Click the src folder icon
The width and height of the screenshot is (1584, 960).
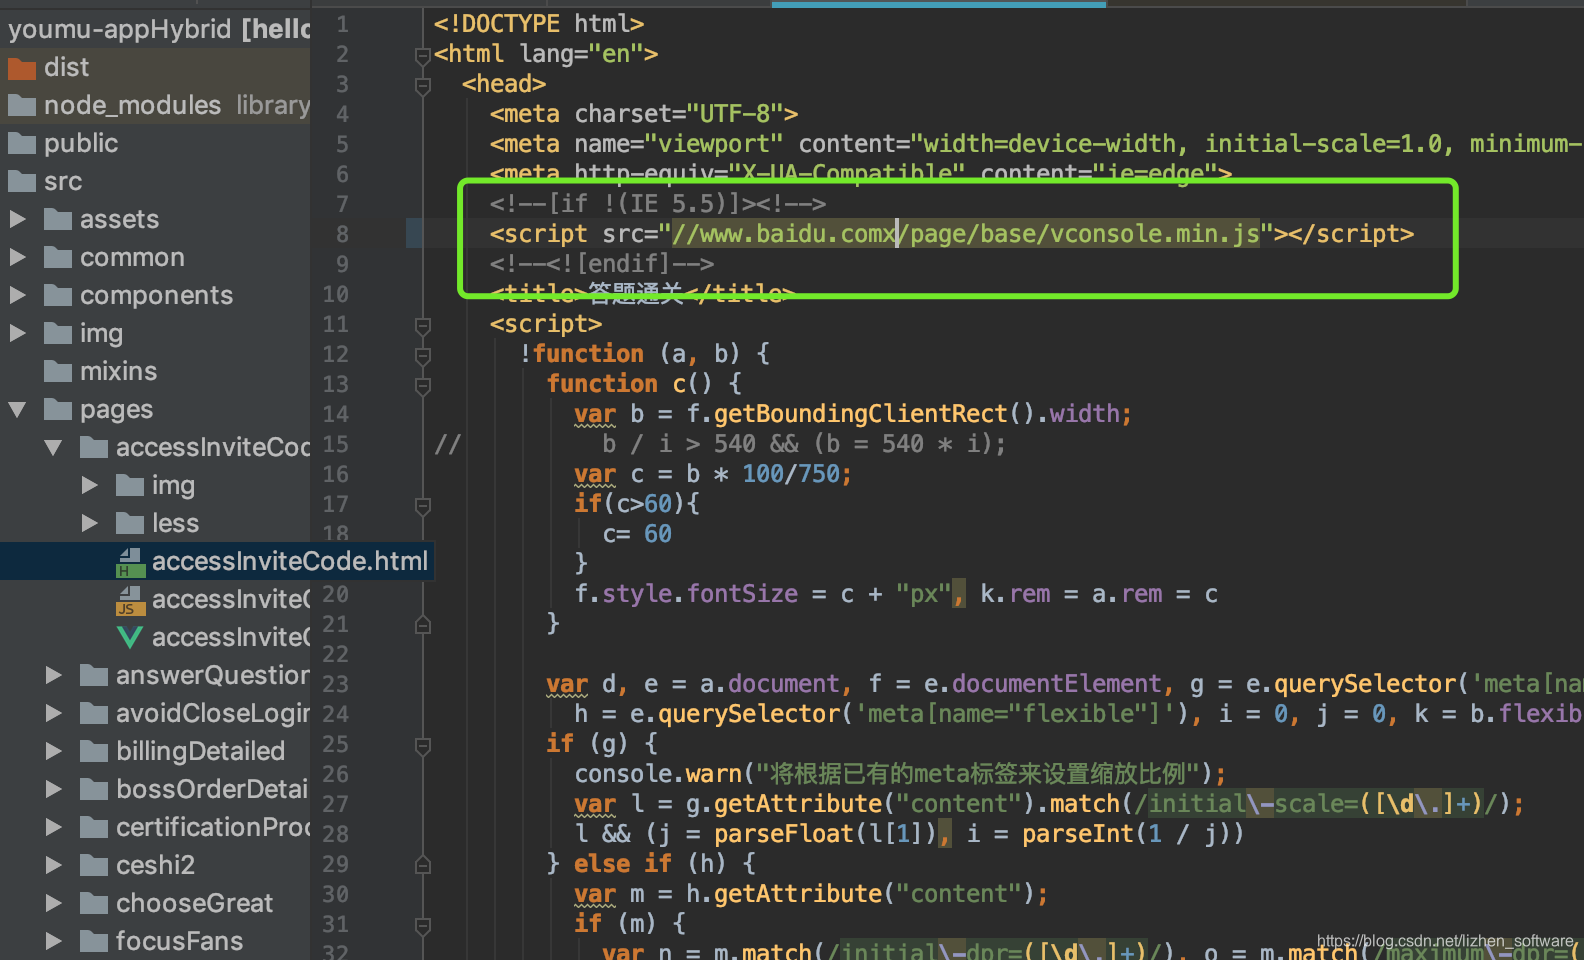point(22,182)
